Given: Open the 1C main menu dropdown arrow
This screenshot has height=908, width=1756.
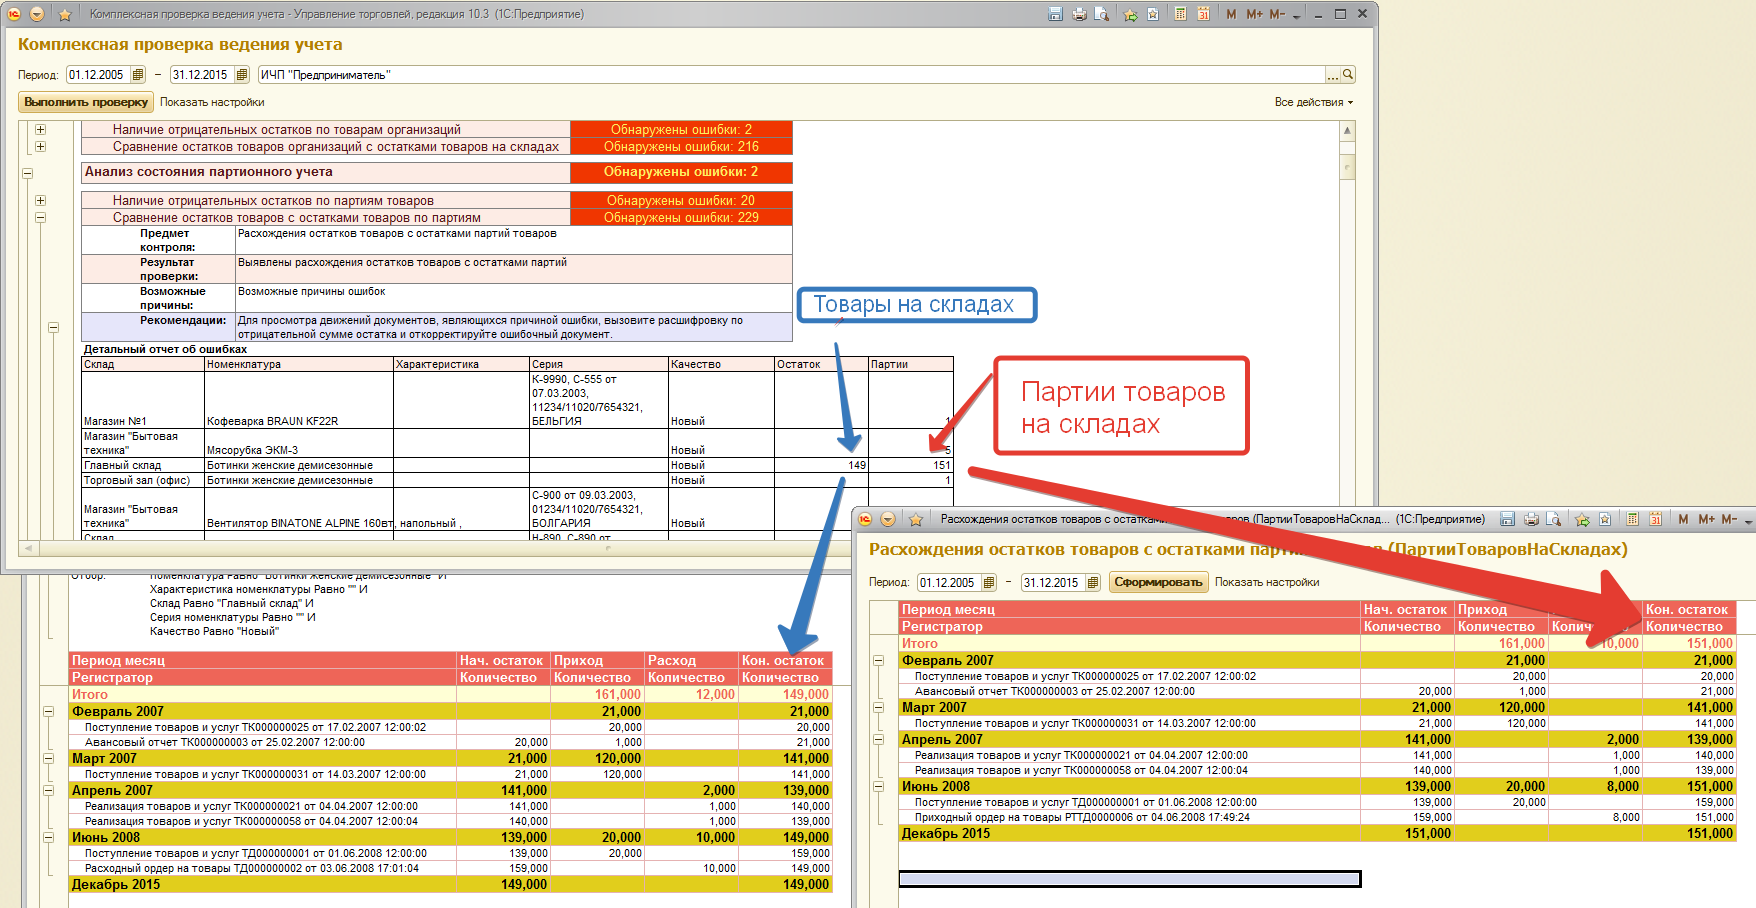Looking at the screenshot, I should [37, 14].
